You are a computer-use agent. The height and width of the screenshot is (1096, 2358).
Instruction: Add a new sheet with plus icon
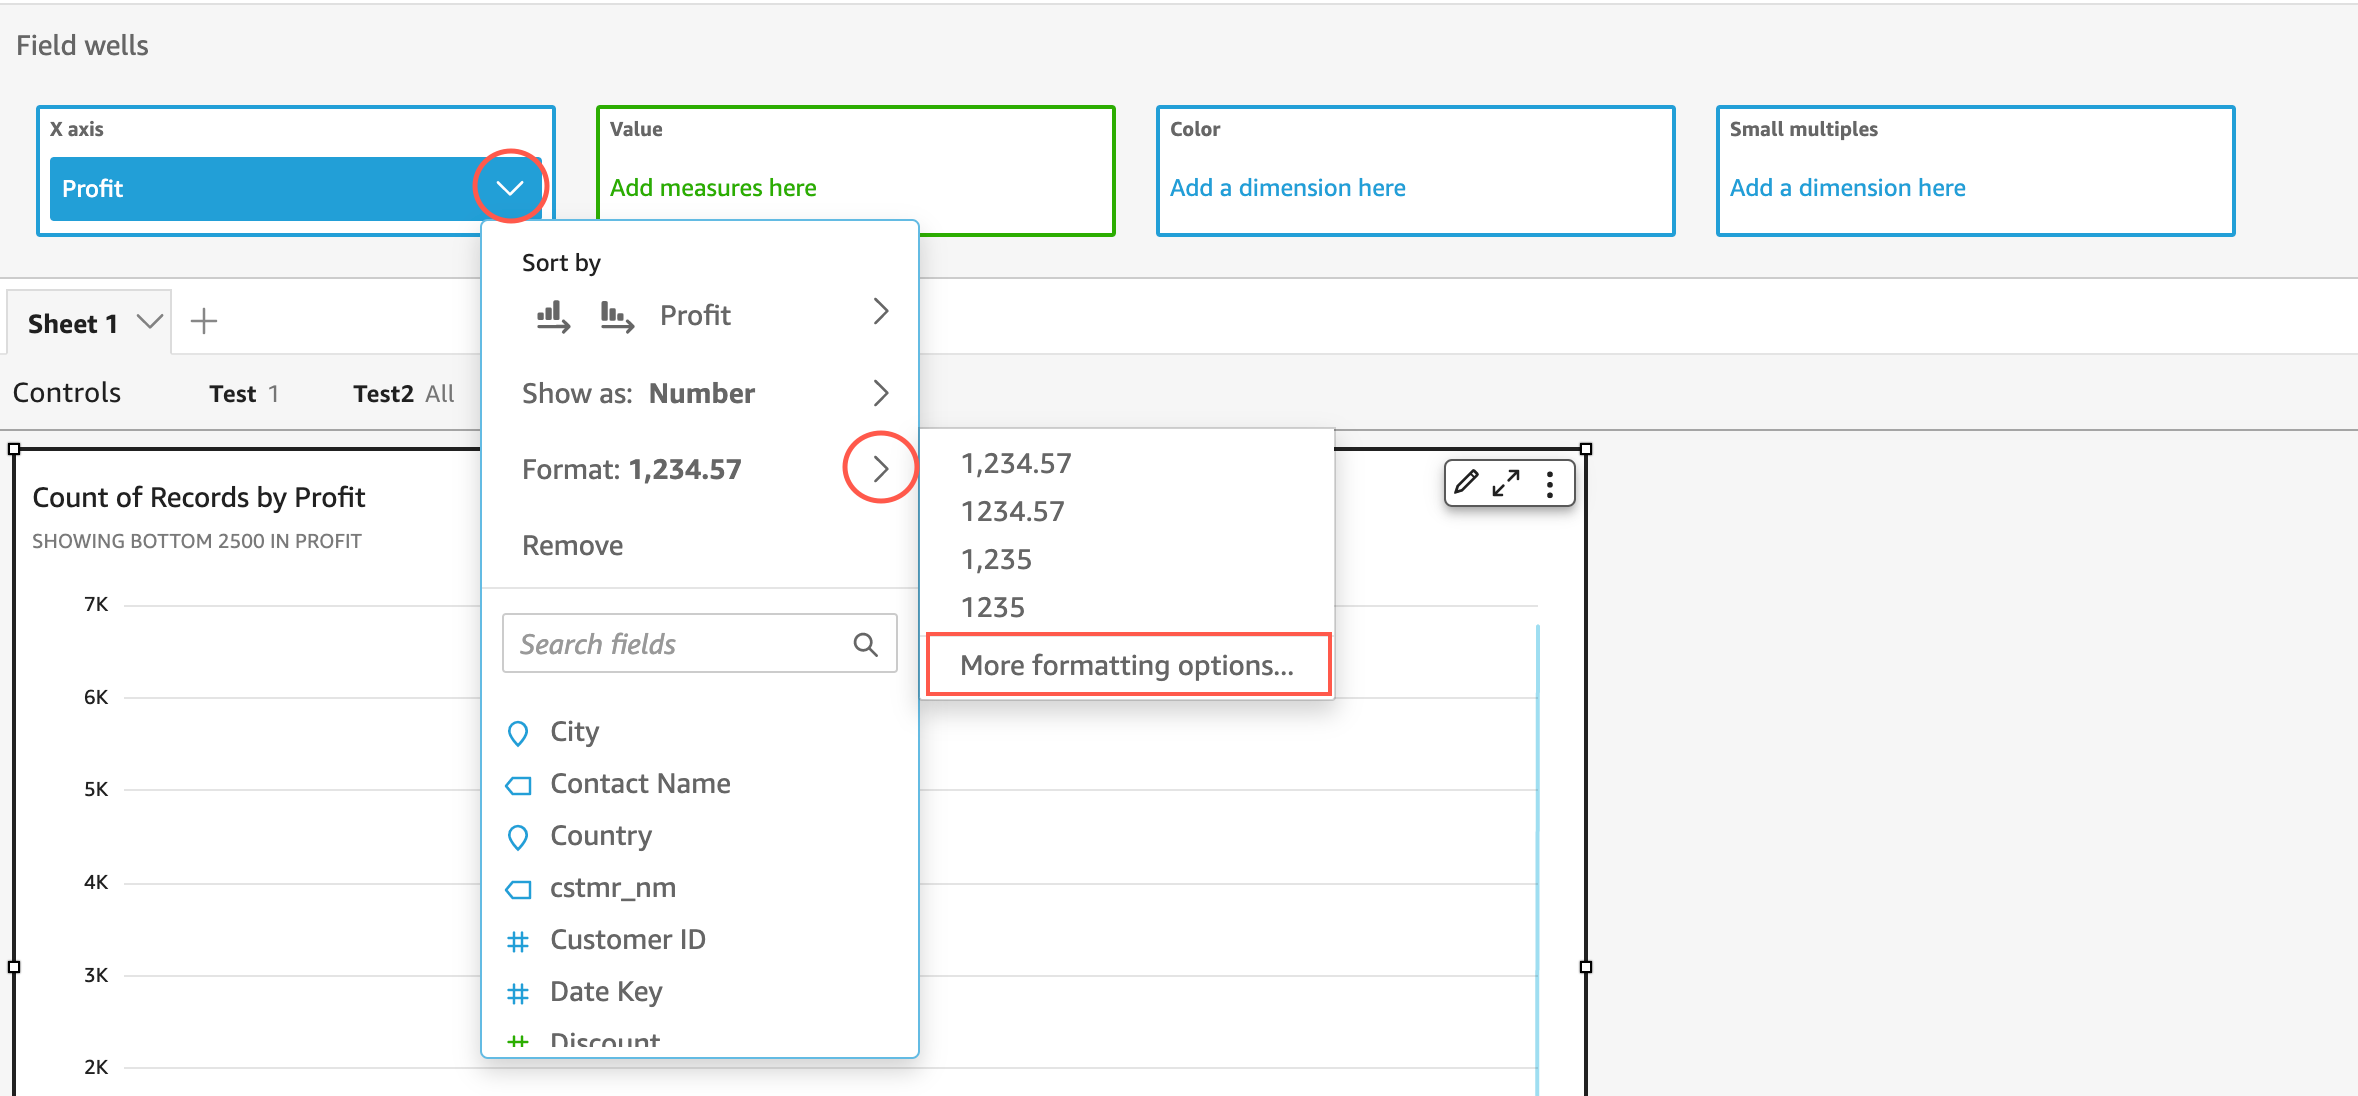pos(204,322)
